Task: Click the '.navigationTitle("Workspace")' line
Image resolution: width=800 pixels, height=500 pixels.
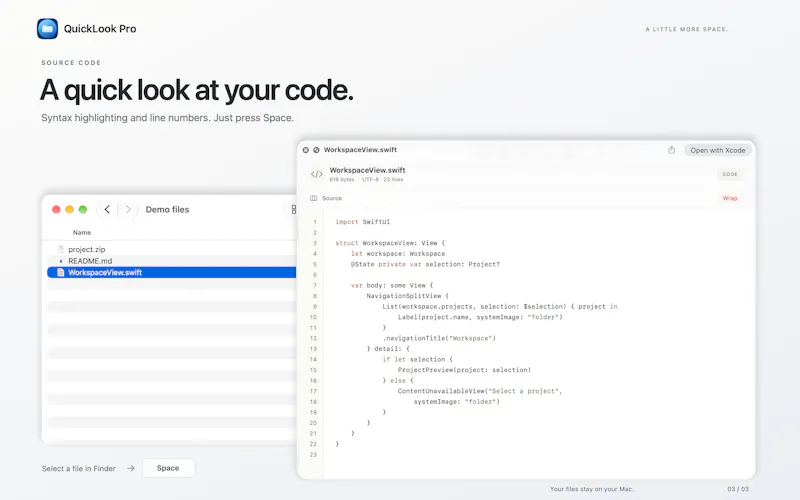Action: click(439, 338)
